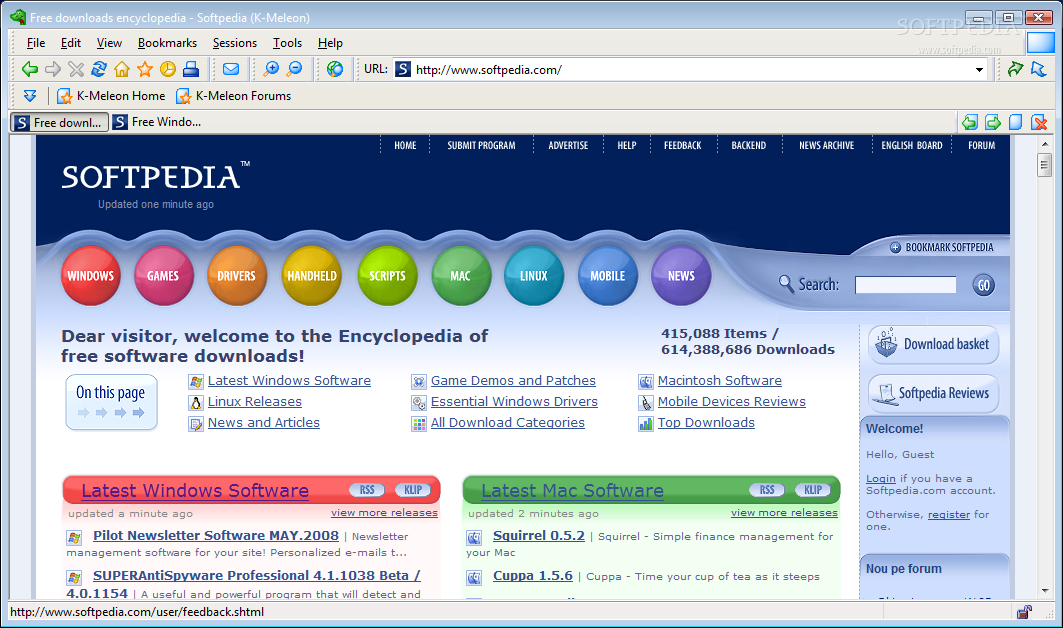Stop page loading with the X icon

76,68
